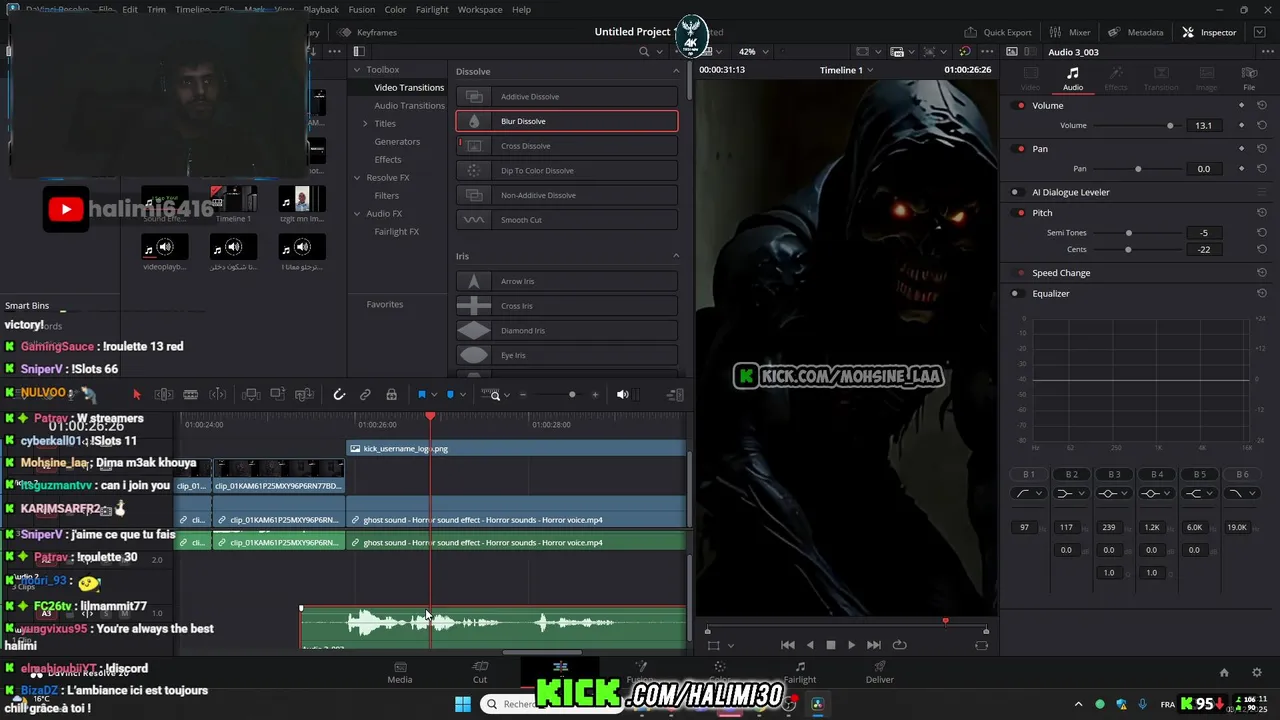Image resolution: width=1280 pixels, height=720 pixels.
Task: Toggle loop playback in viewer
Action: [899, 645]
